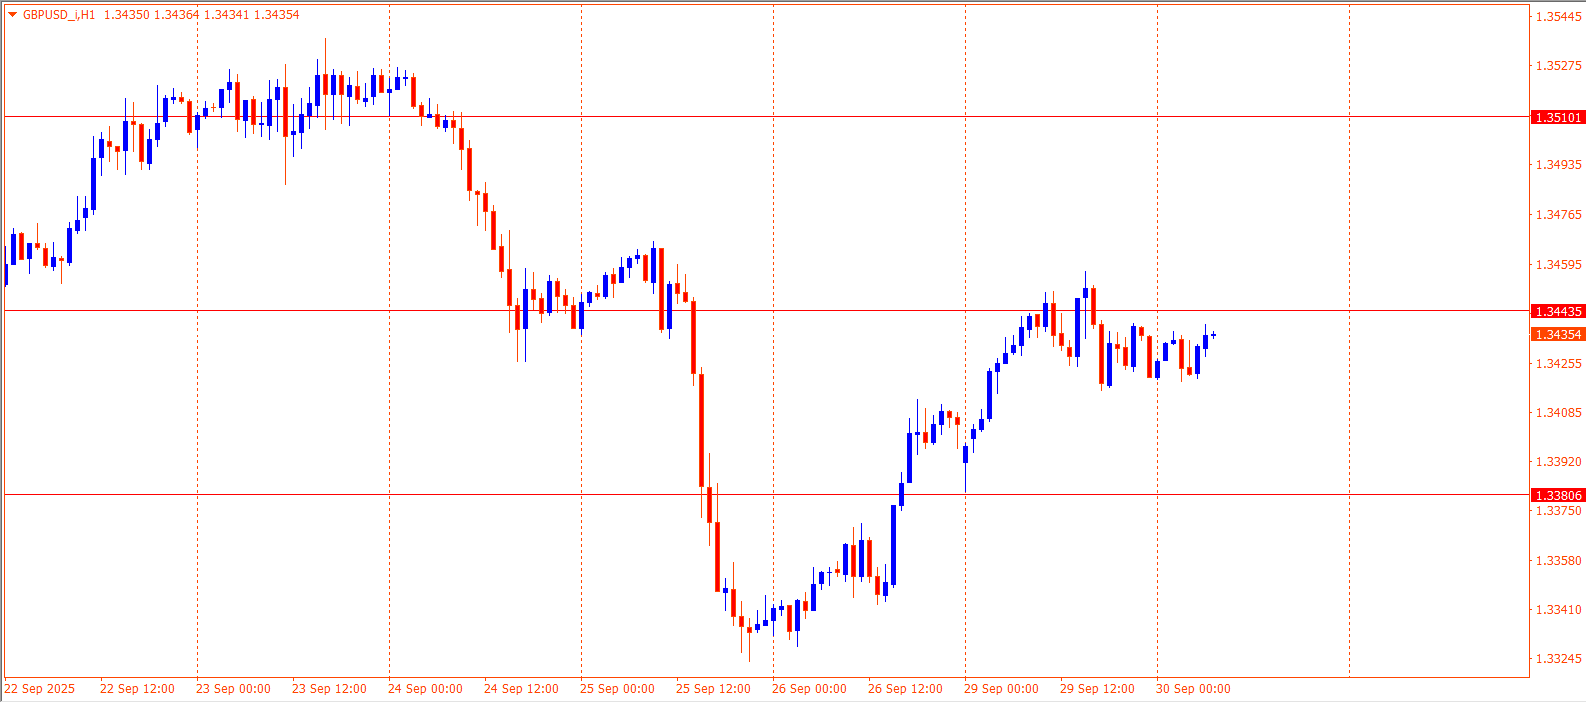Click the 1.34765 value on price axis
Screen dimensions: 1586x703
click(x=1558, y=215)
